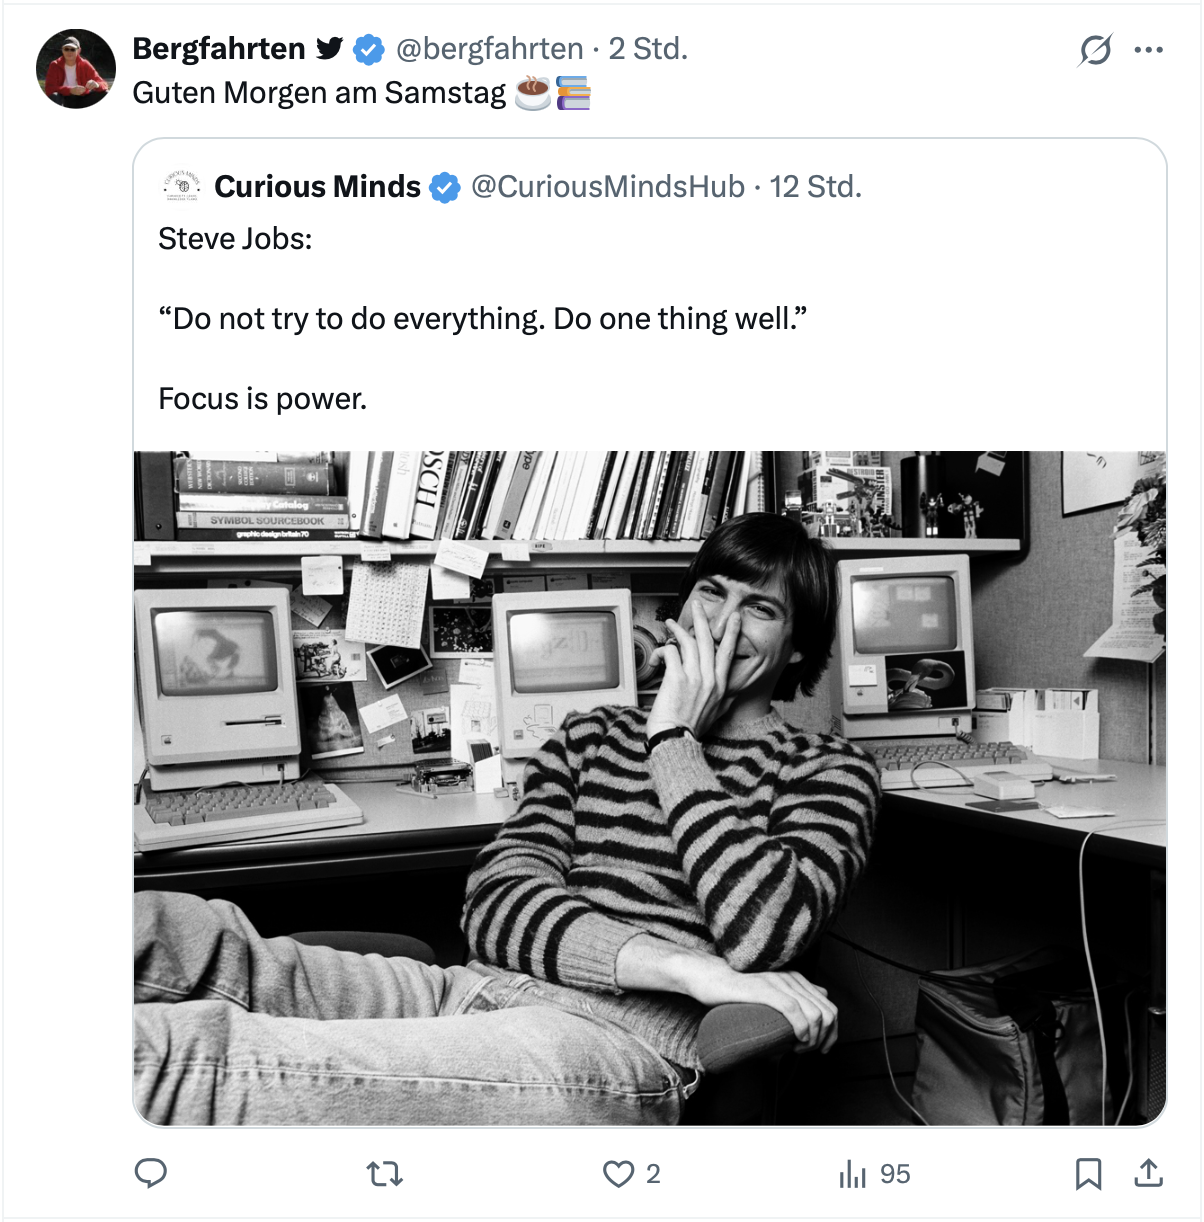This screenshot has width=1204, height=1222.
Task: View post analytics showing 95 views
Action: pos(875,1174)
